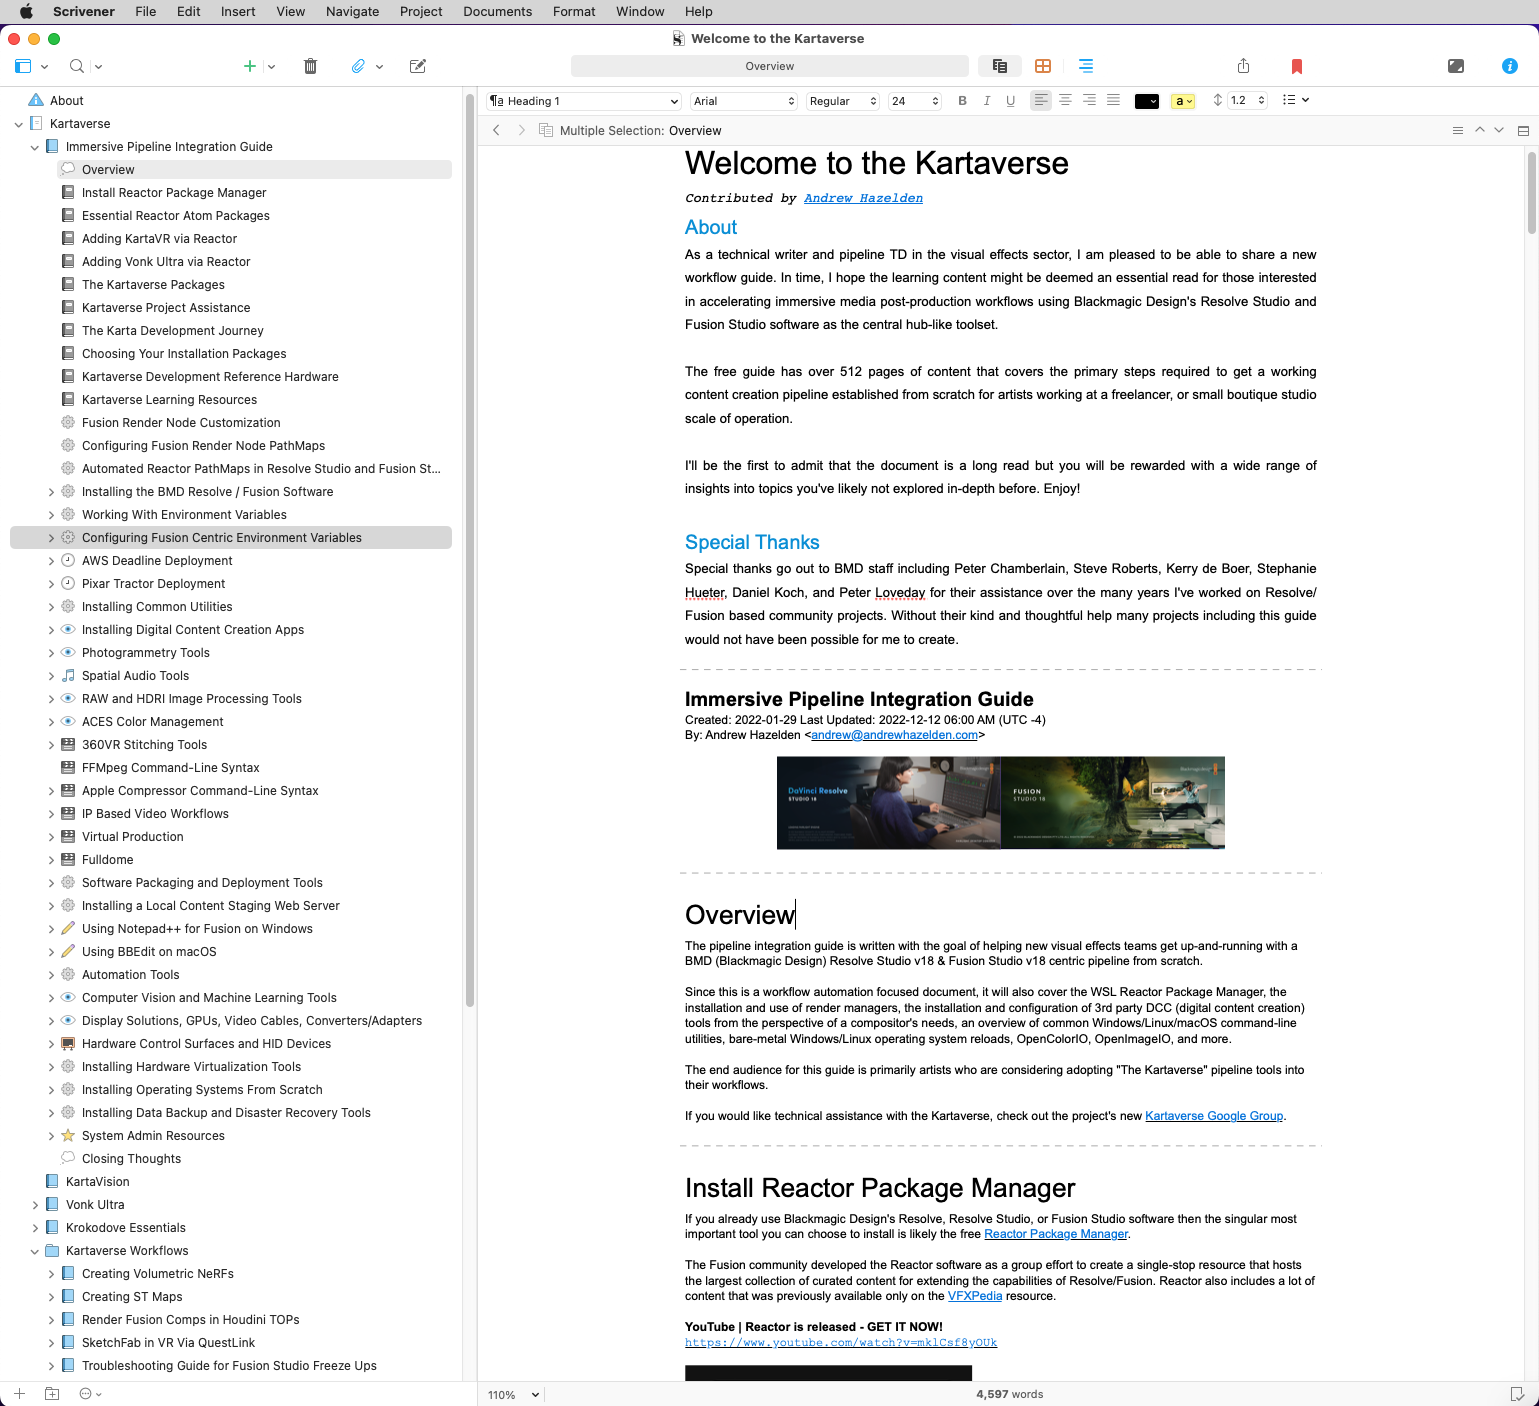1539x1406 pixels.
Task: Open the Heading 1 paragraph style dropdown
Action: (584, 101)
